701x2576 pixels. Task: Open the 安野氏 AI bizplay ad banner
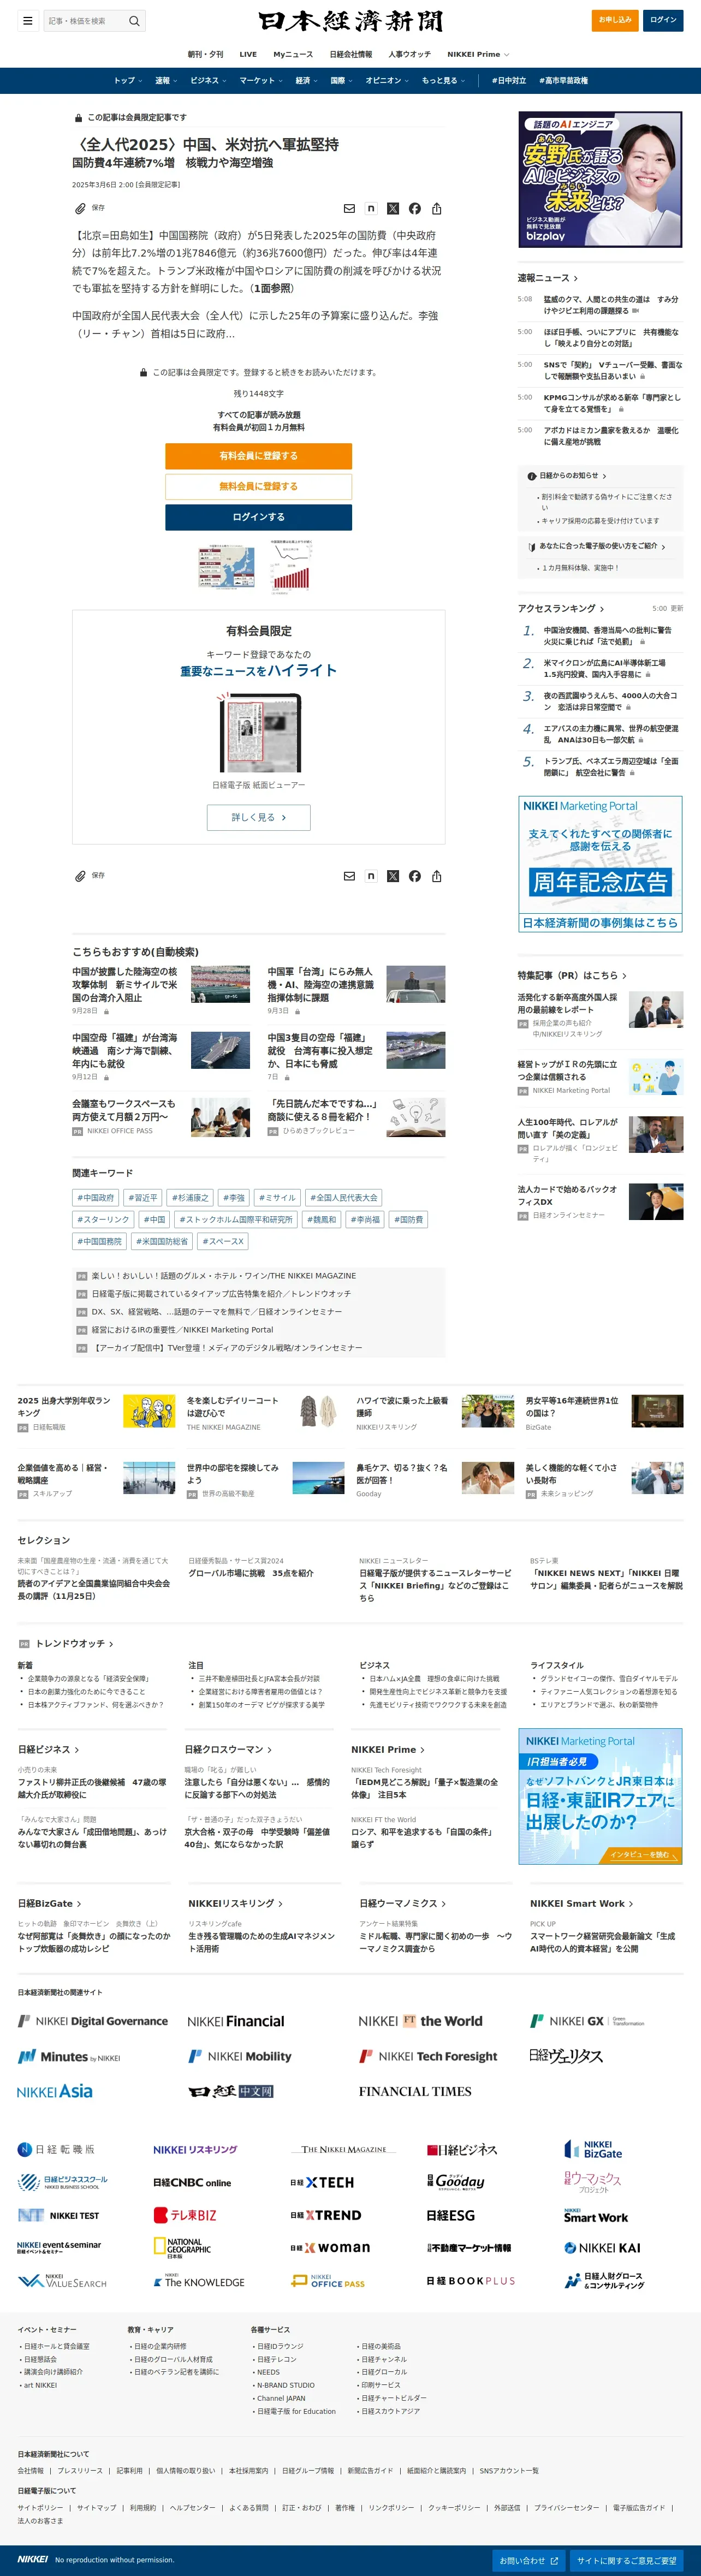pyautogui.click(x=600, y=179)
